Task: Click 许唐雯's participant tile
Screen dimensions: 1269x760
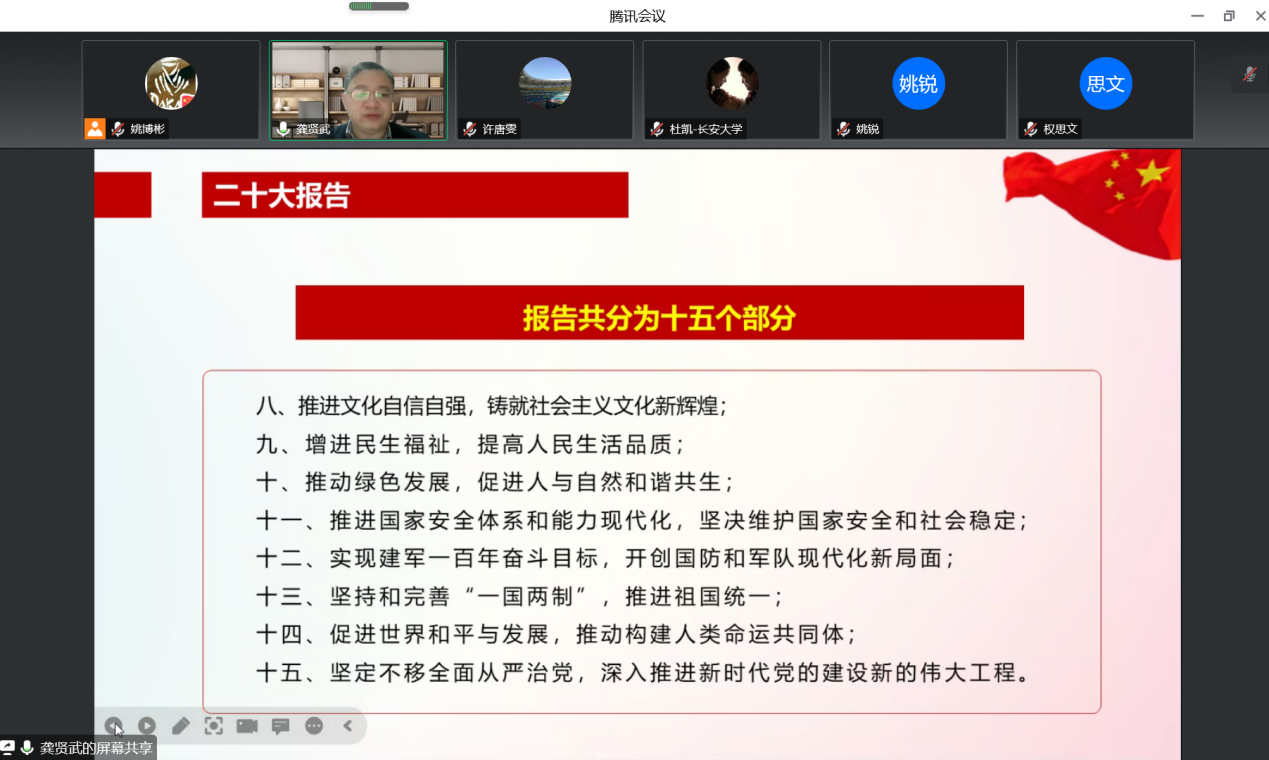Action: point(545,90)
